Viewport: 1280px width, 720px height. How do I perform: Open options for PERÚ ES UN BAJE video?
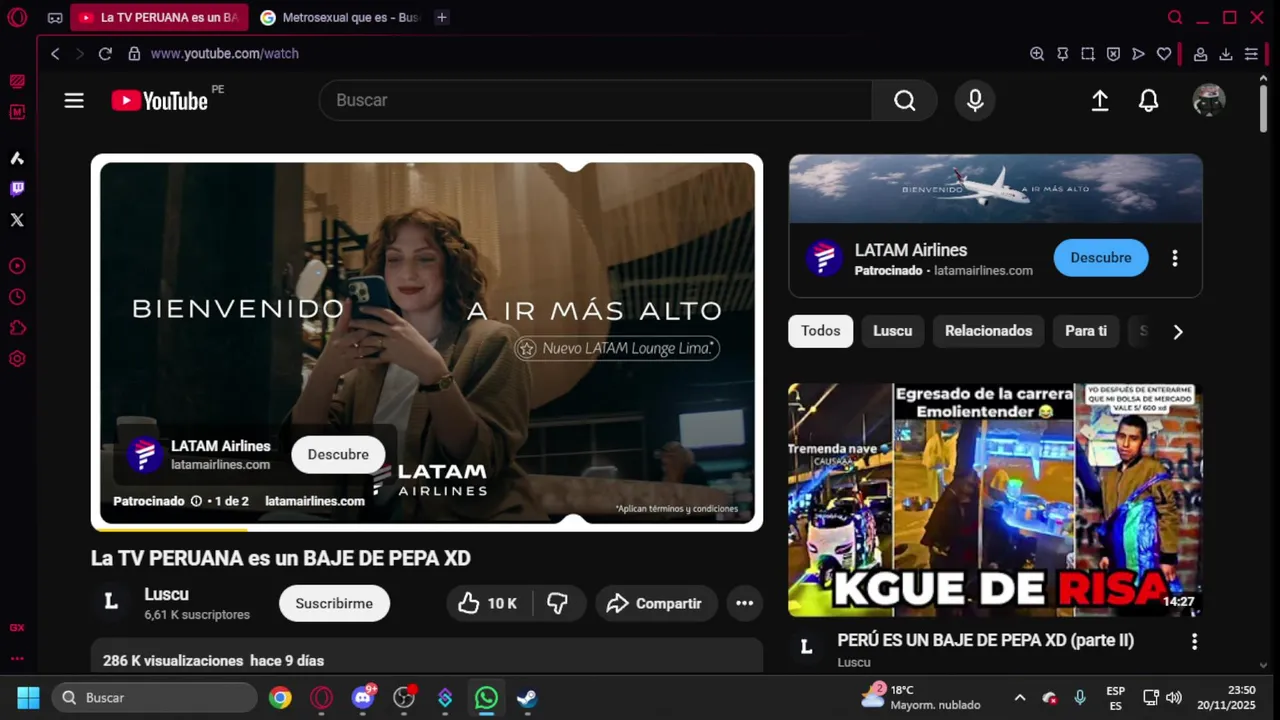click(x=1194, y=642)
